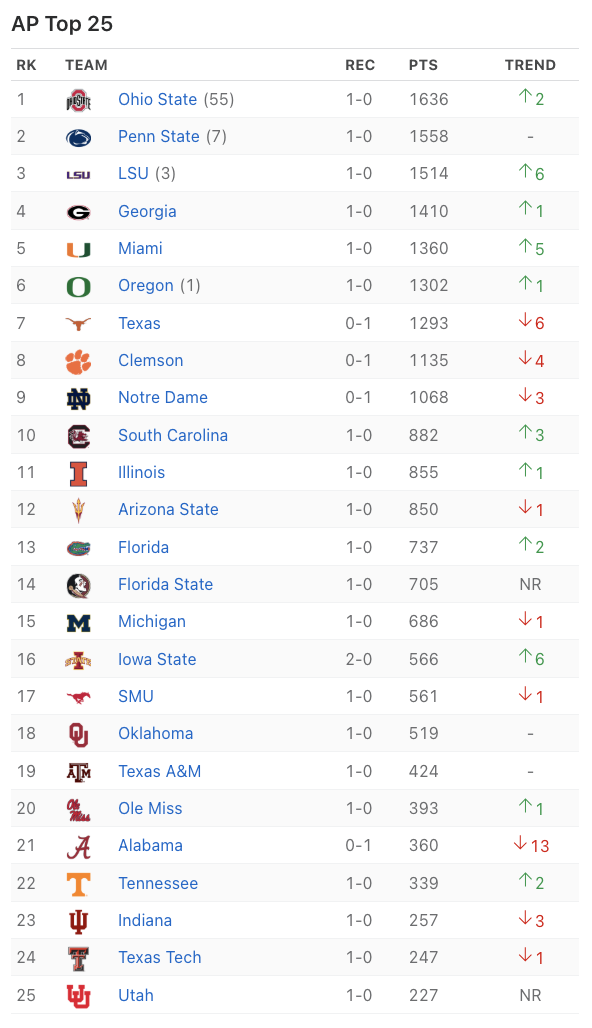Select the Tennessee T logo
This screenshot has width=592, height=1028.
[x=79, y=884]
